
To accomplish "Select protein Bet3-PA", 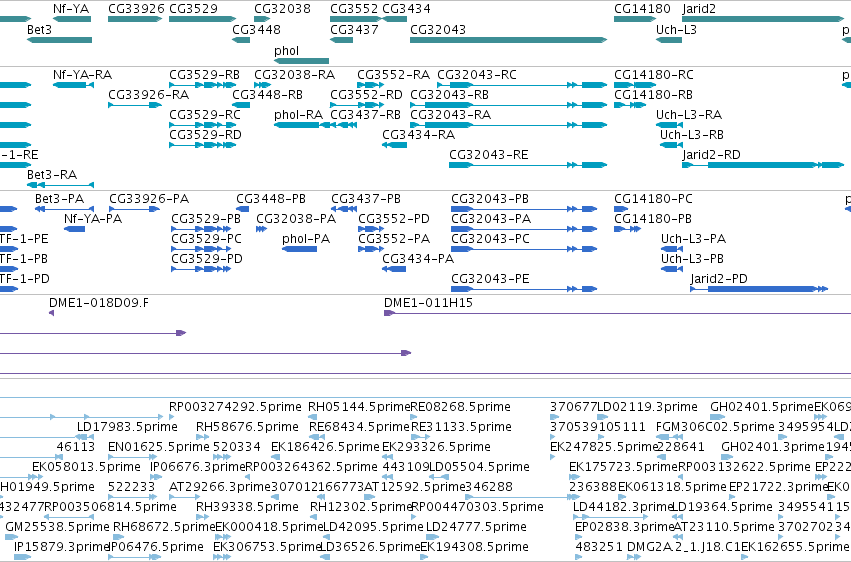I will (60, 199).
